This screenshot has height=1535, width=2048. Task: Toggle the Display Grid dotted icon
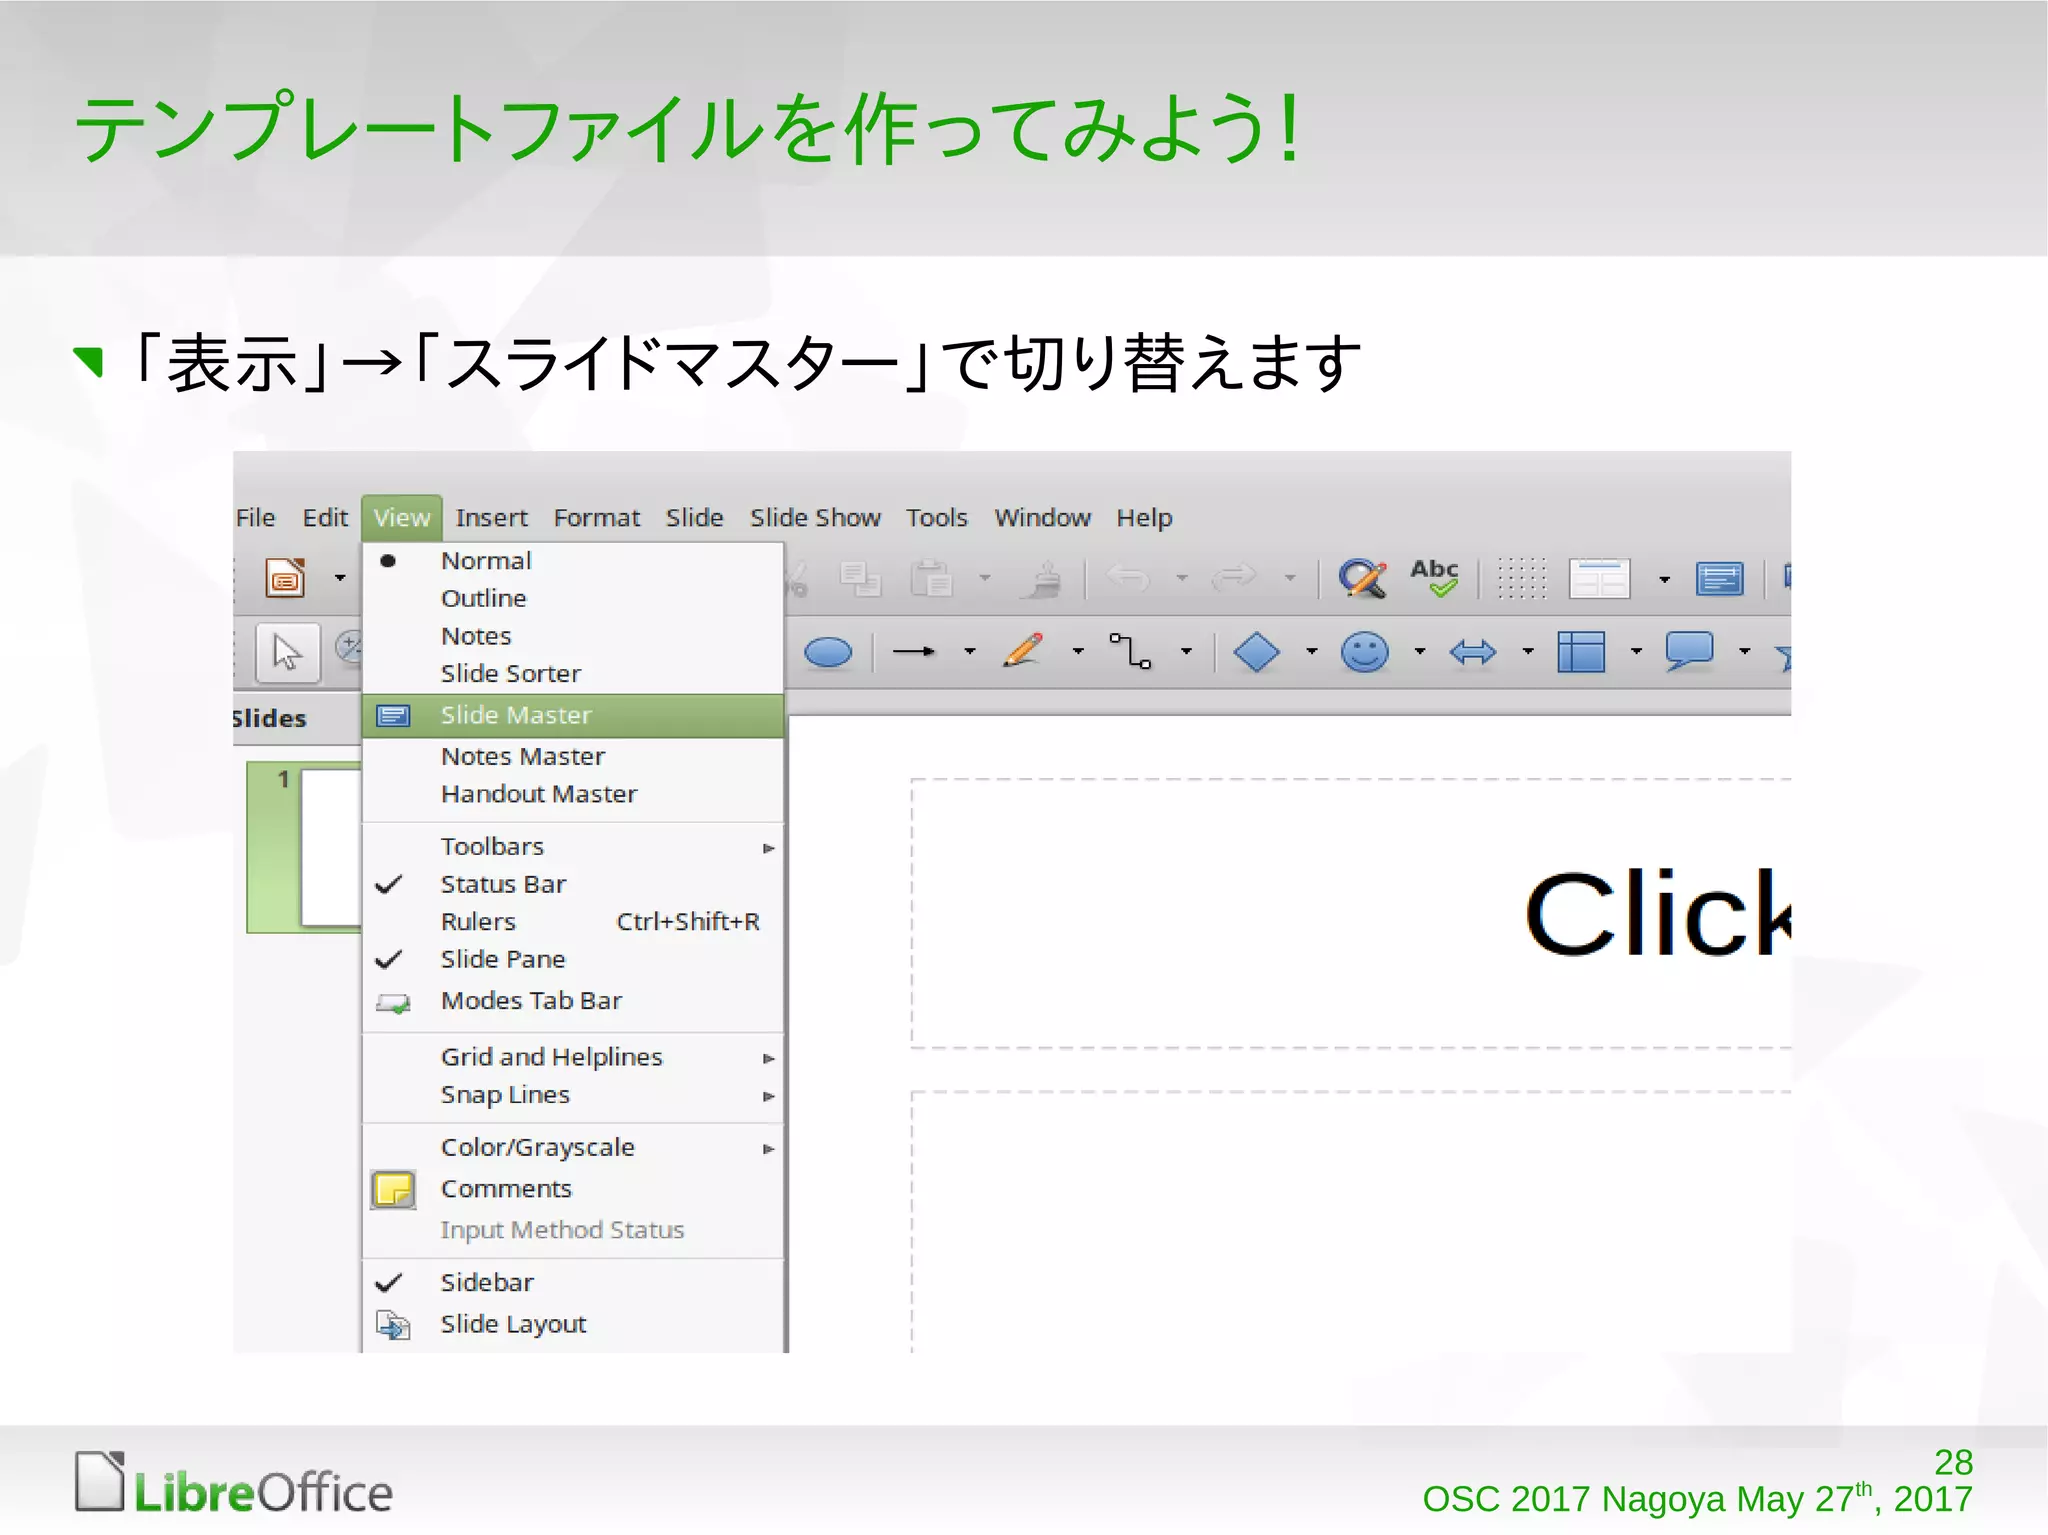[x=1521, y=578]
